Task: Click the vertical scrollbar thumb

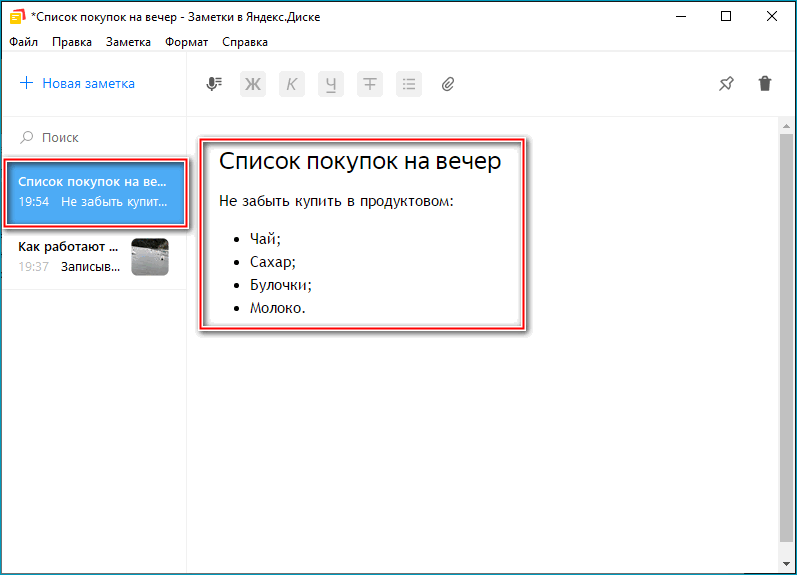Action: 786,338
